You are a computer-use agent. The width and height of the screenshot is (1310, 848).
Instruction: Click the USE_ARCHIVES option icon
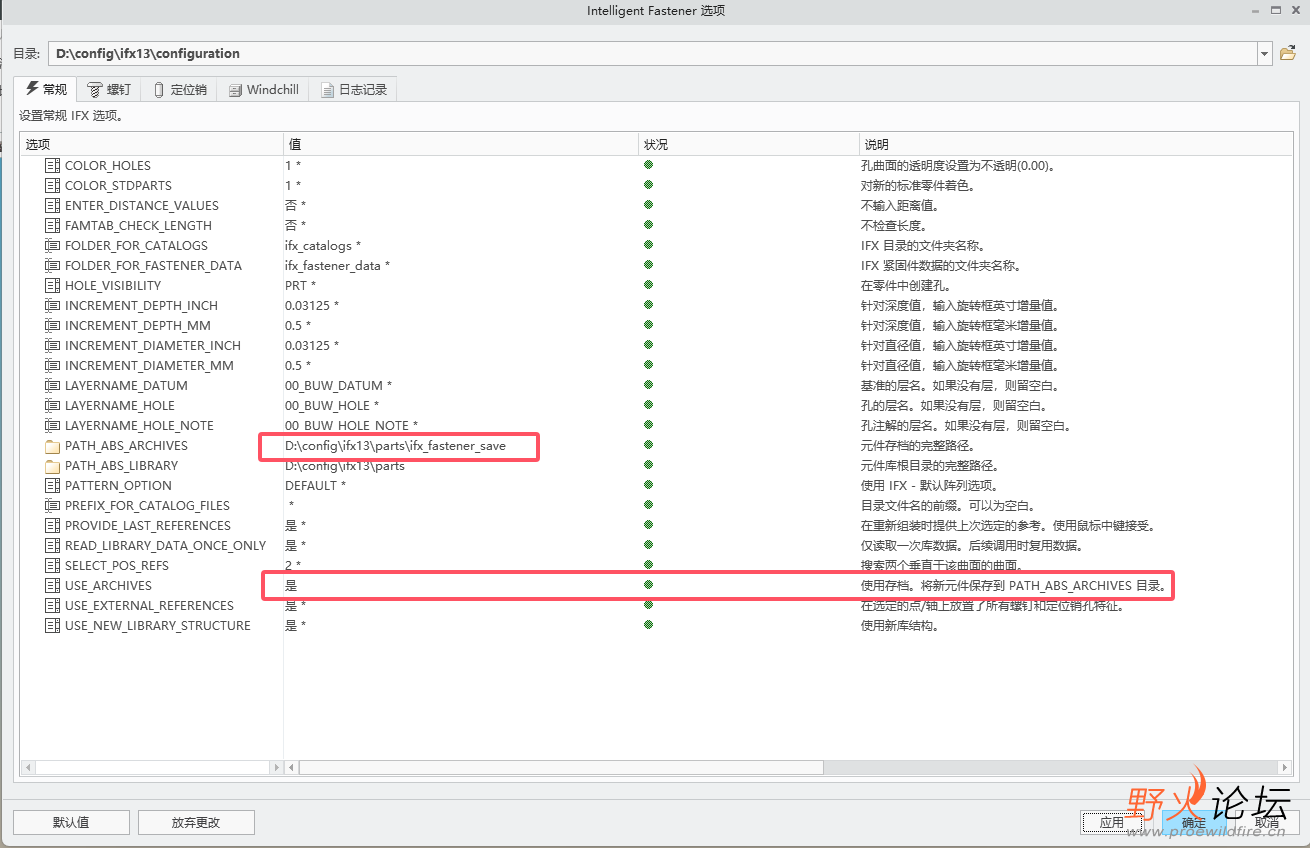tap(53, 586)
